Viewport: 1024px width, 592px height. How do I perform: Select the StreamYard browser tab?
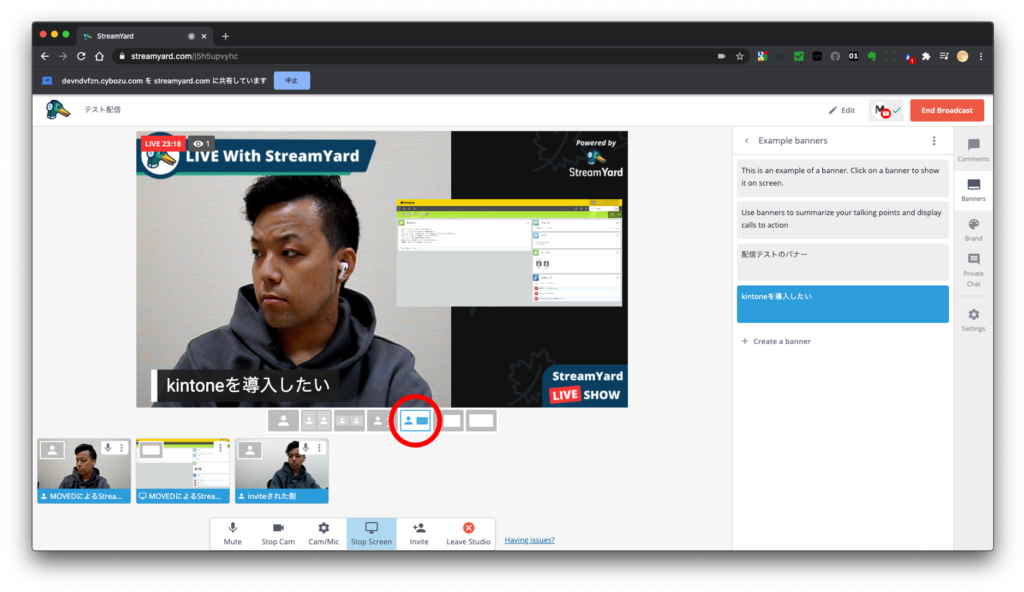coord(144,36)
